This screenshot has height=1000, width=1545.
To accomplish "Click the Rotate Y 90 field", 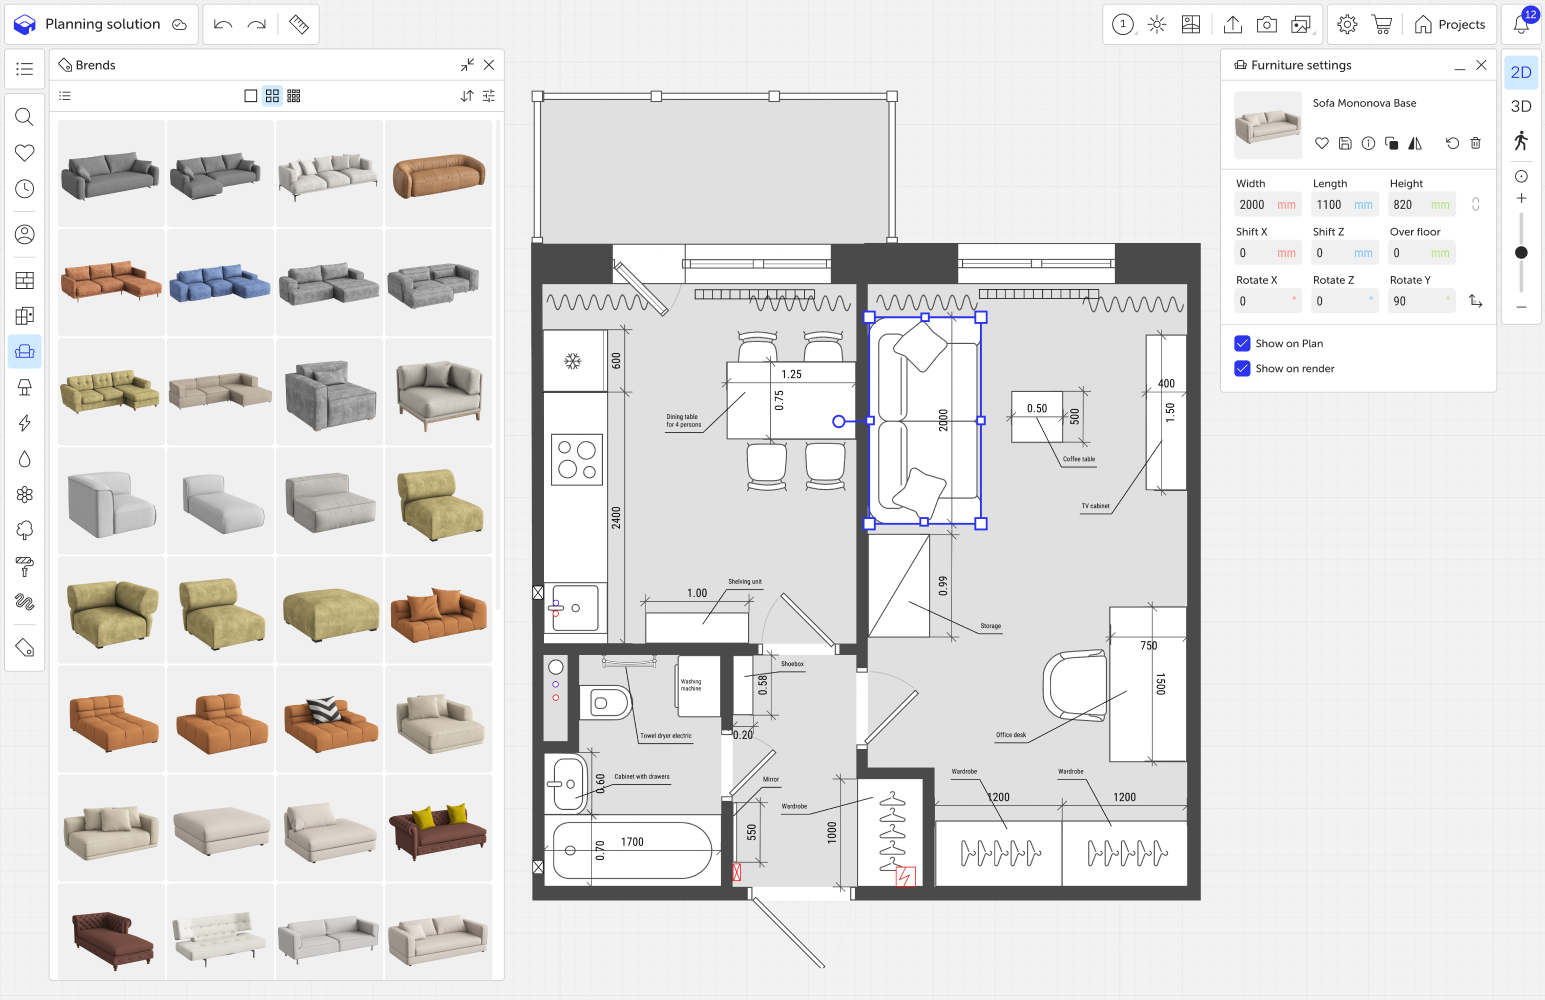I will click(x=1421, y=301).
